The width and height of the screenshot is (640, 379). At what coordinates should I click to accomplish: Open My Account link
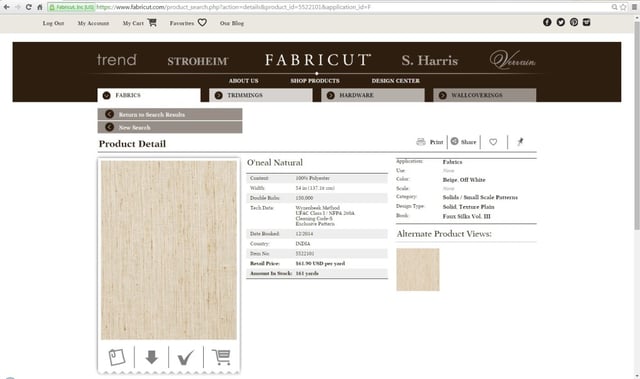(93, 23)
